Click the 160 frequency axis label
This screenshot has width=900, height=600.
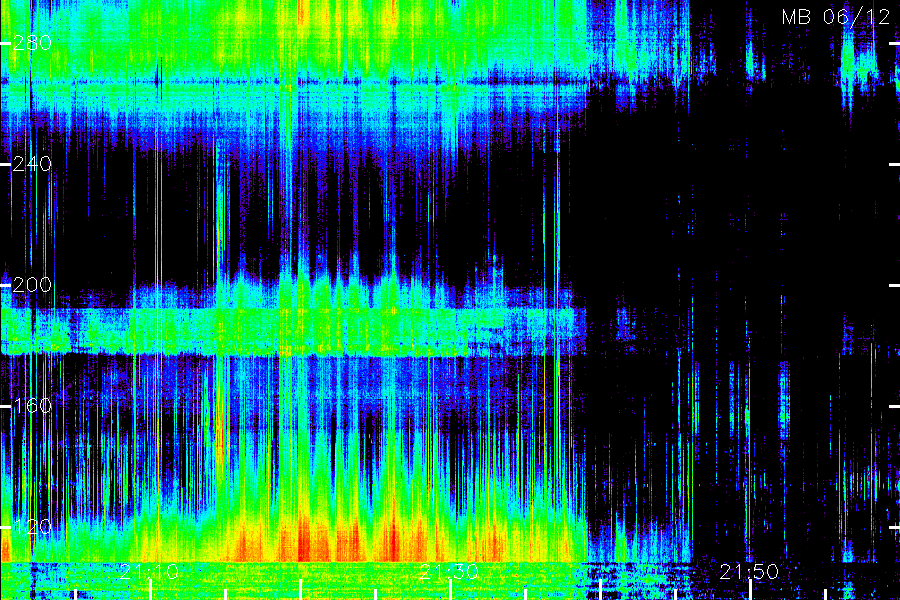(x=32, y=406)
